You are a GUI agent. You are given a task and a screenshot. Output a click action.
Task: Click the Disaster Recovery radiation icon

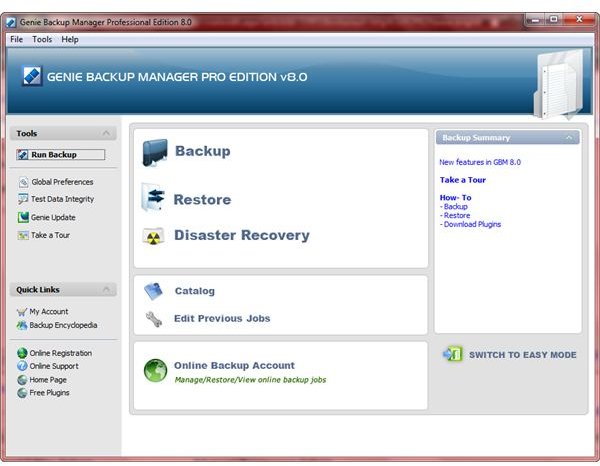(x=153, y=236)
